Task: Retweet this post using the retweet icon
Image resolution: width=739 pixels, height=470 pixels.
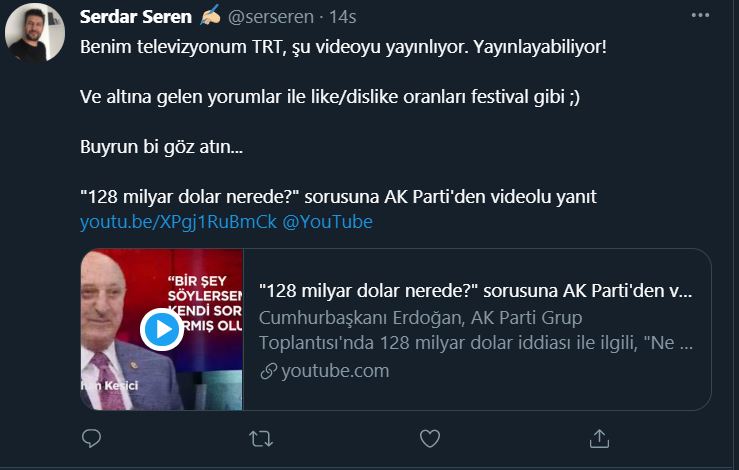Action: [261, 438]
